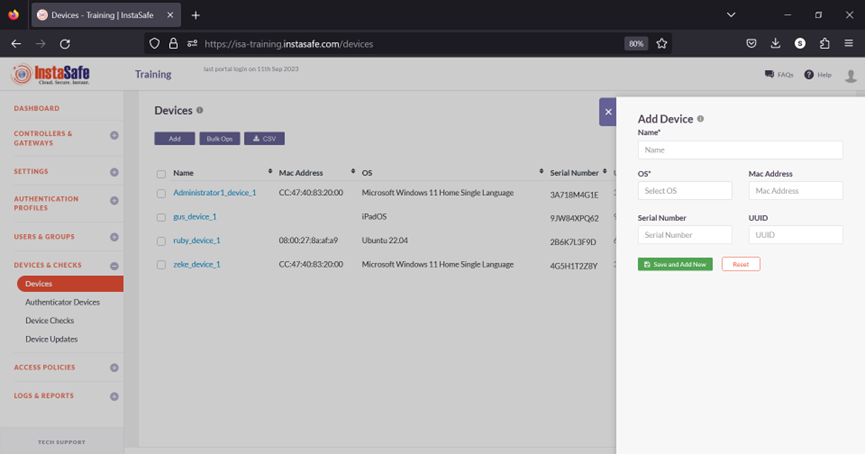Open the FAQs chat icon

(x=769, y=75)
